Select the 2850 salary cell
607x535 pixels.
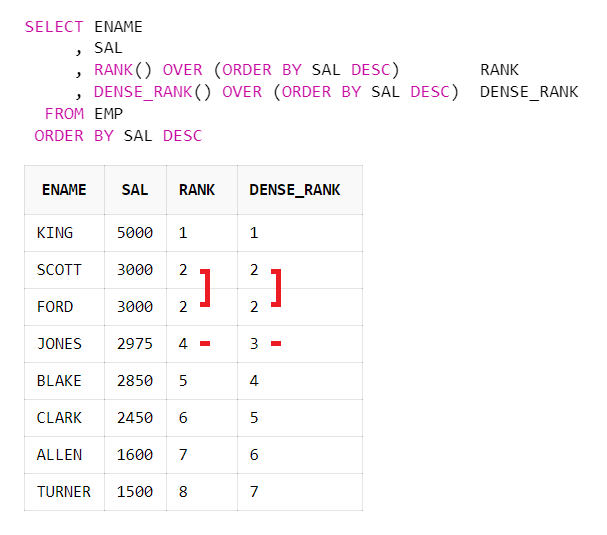(x=135, y=381)
